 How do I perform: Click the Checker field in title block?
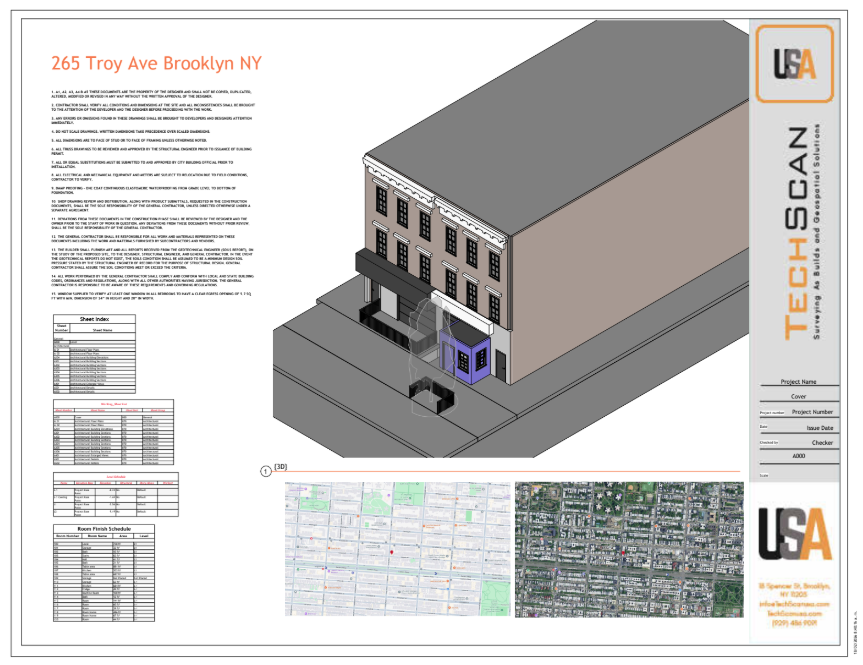(821, 441)
